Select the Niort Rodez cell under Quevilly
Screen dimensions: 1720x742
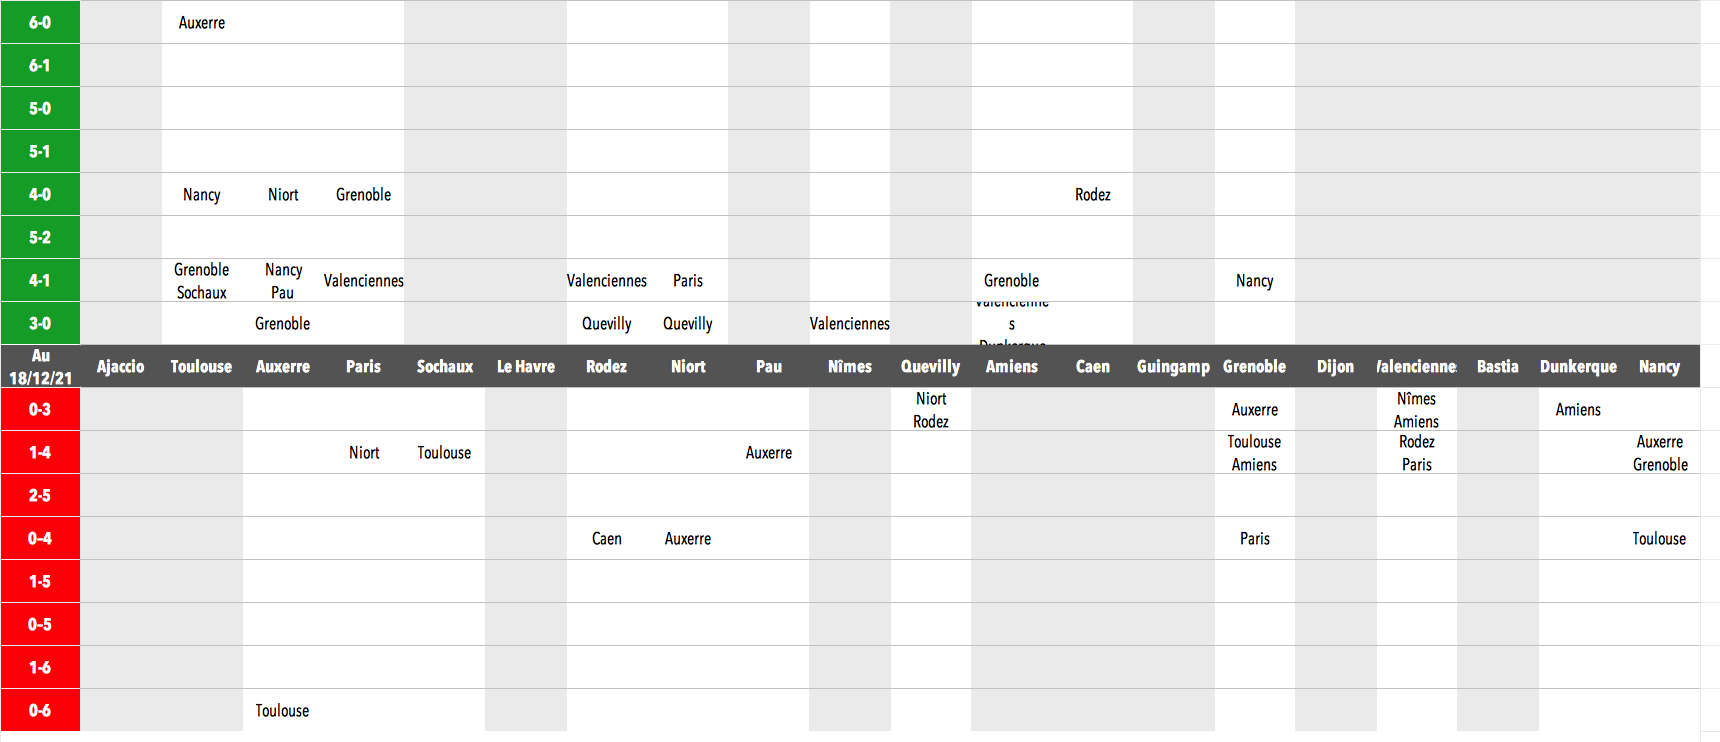(x=931, y=409)
